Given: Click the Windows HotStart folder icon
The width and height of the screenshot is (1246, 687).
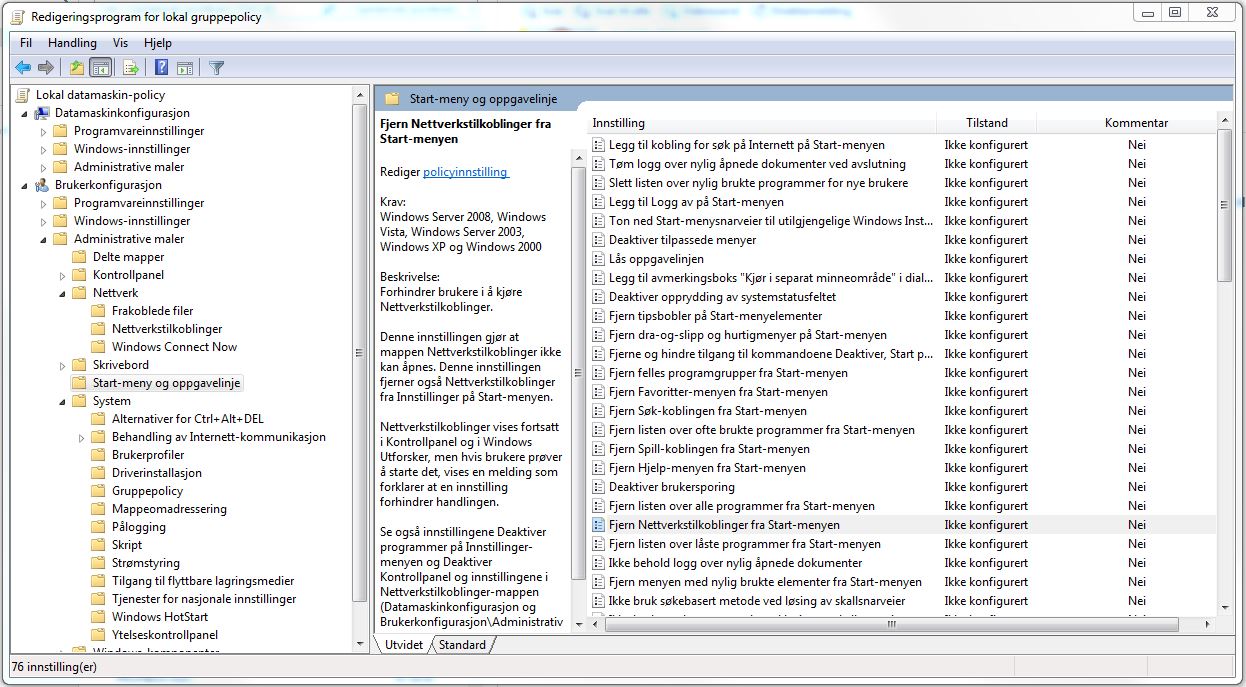Looking at the screenshot, I should point(98,617).
